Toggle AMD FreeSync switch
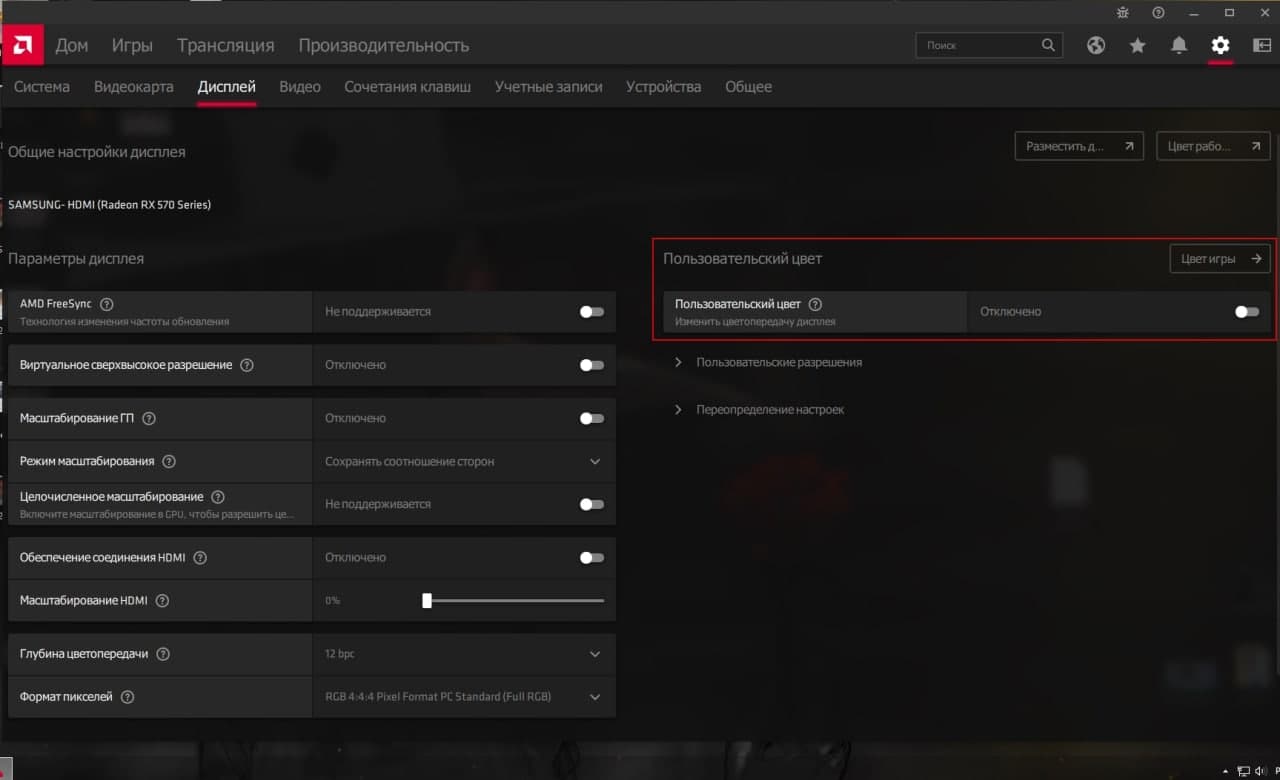Viewport: 1280px width, 780px height. point(592,312)
